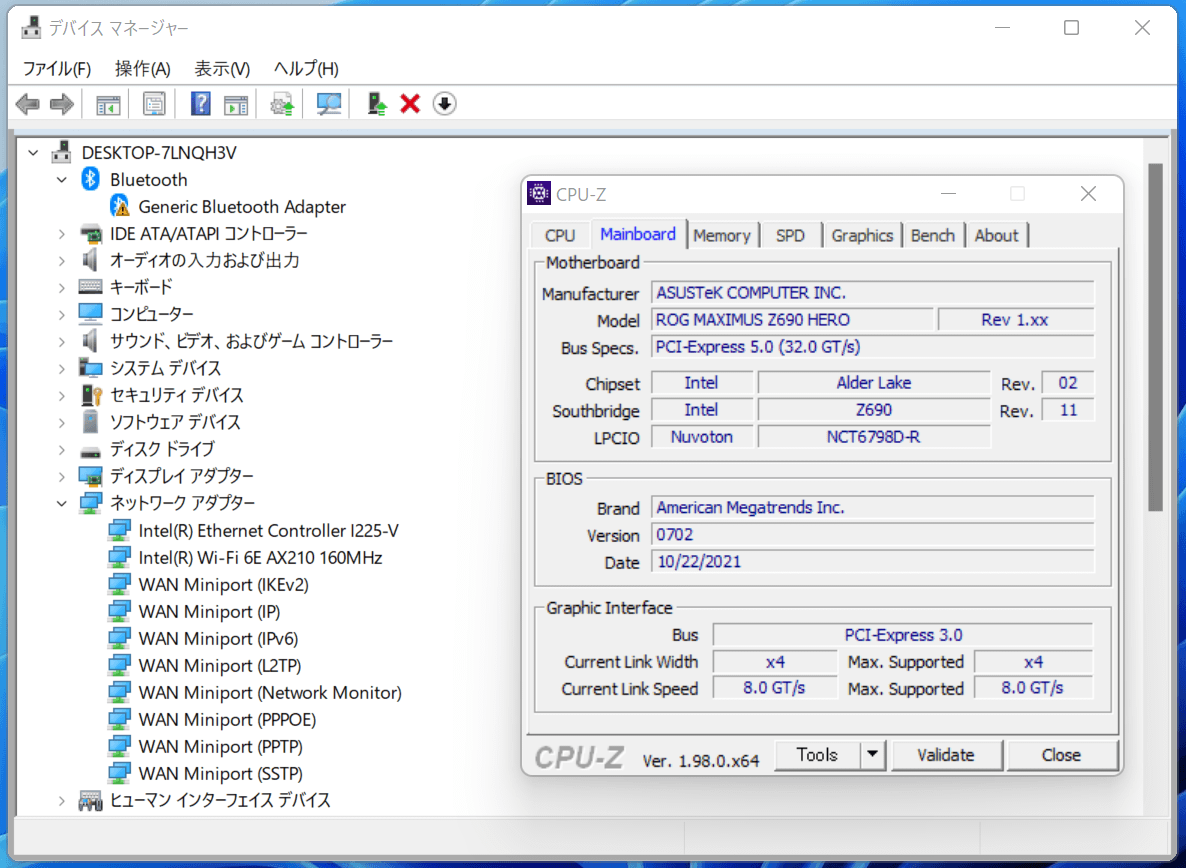The width and height of the screenshot is (1186, 868).
Task: Click the enable device icon with green arrow
Action: 376,104
